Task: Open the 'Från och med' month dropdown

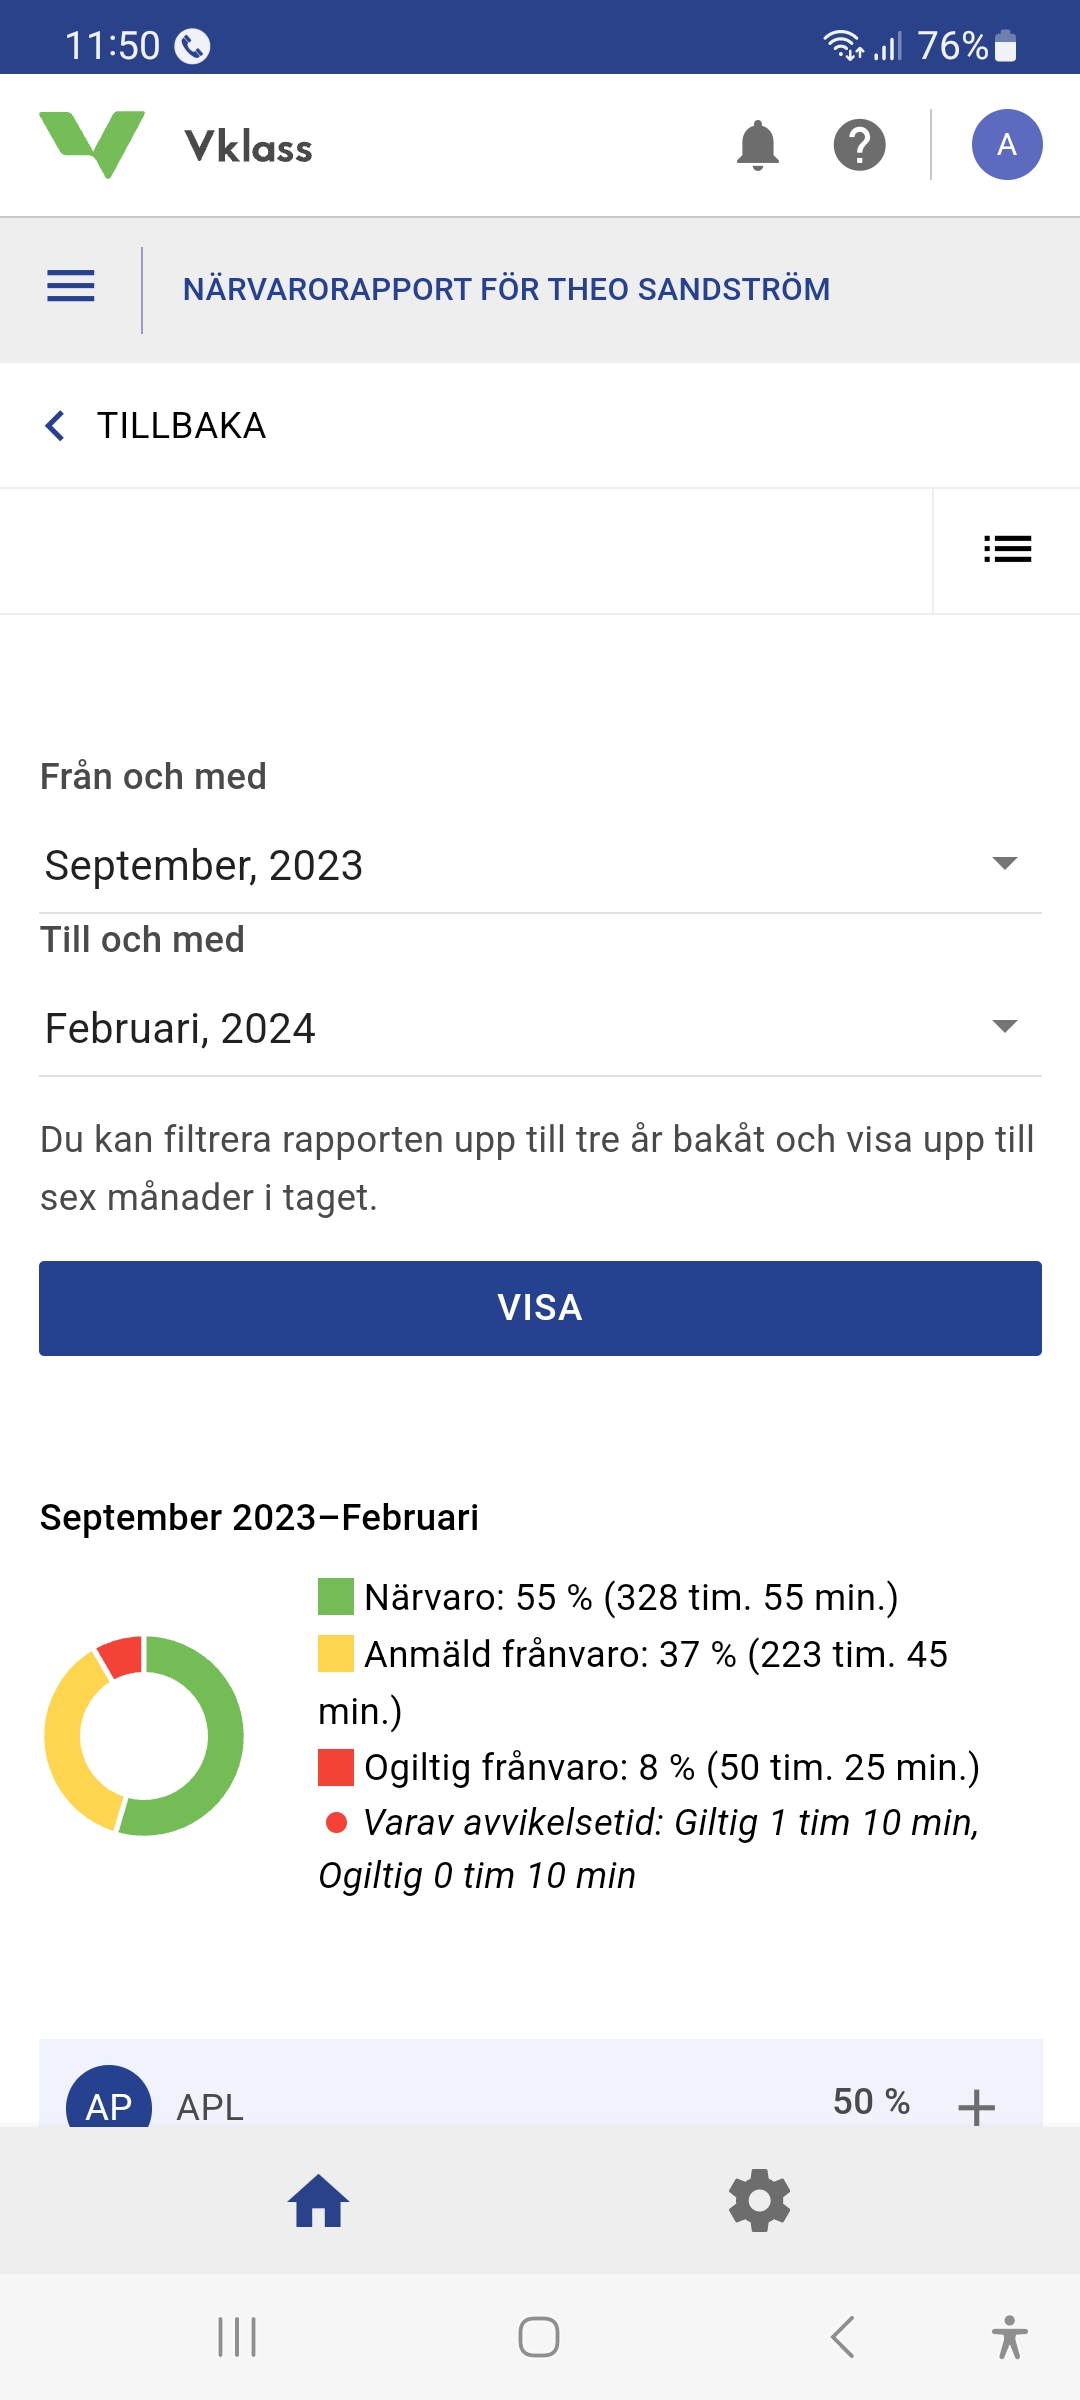Action: pos(540,865)
